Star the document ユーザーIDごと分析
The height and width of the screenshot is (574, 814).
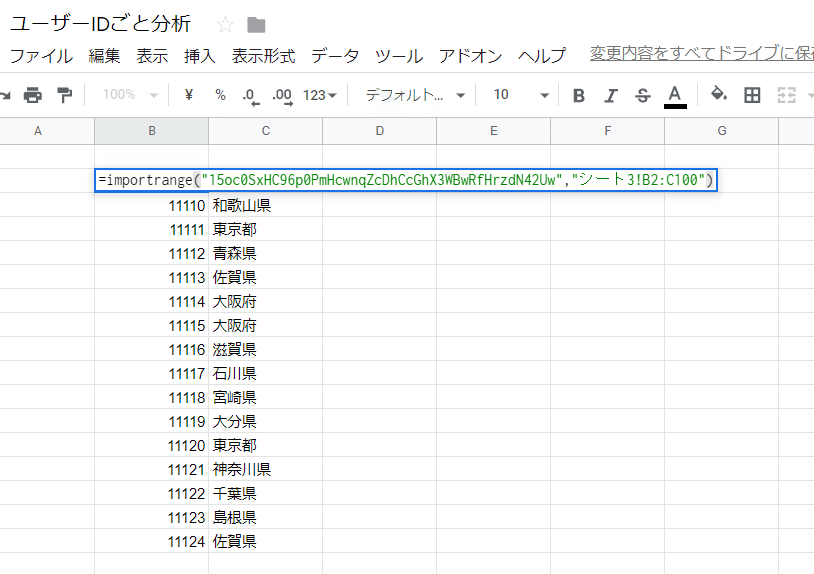click(x=225, y=24)
